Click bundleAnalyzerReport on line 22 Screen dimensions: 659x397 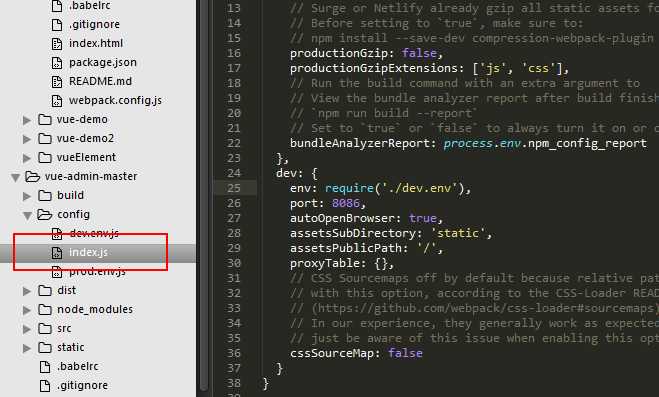coord(360,143)
